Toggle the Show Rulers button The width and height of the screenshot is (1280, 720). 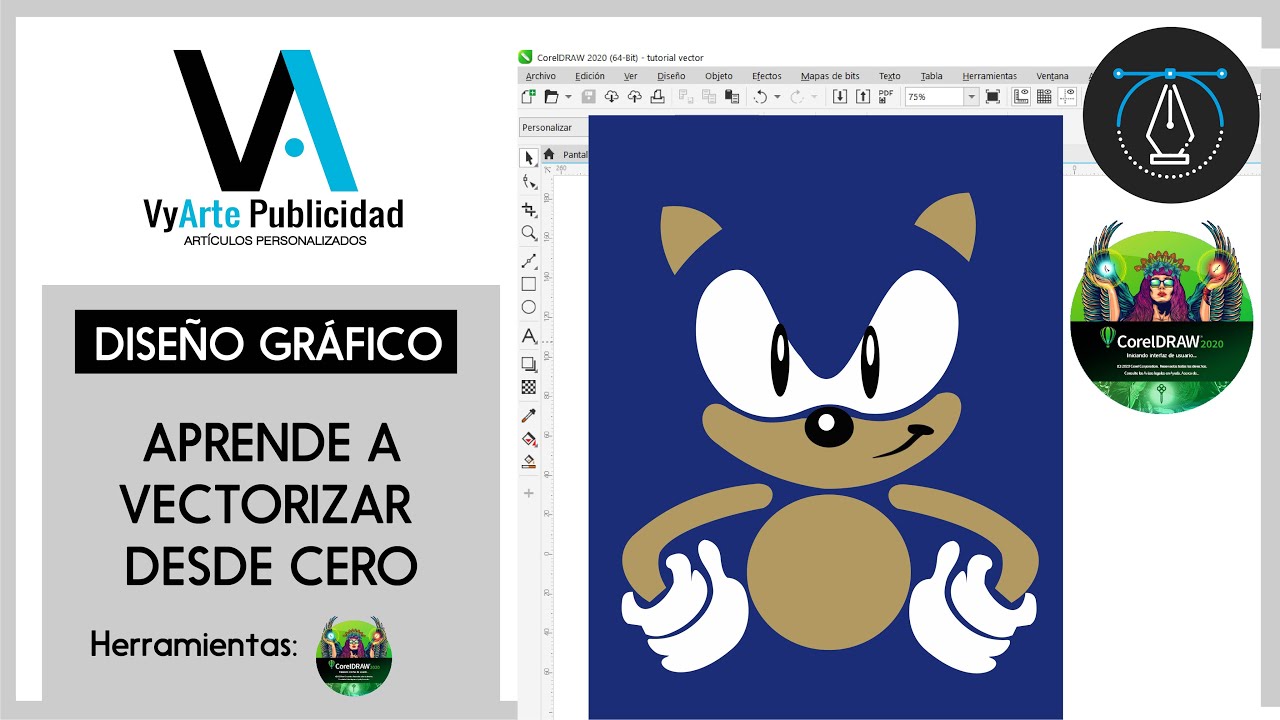coord(1021,96)
